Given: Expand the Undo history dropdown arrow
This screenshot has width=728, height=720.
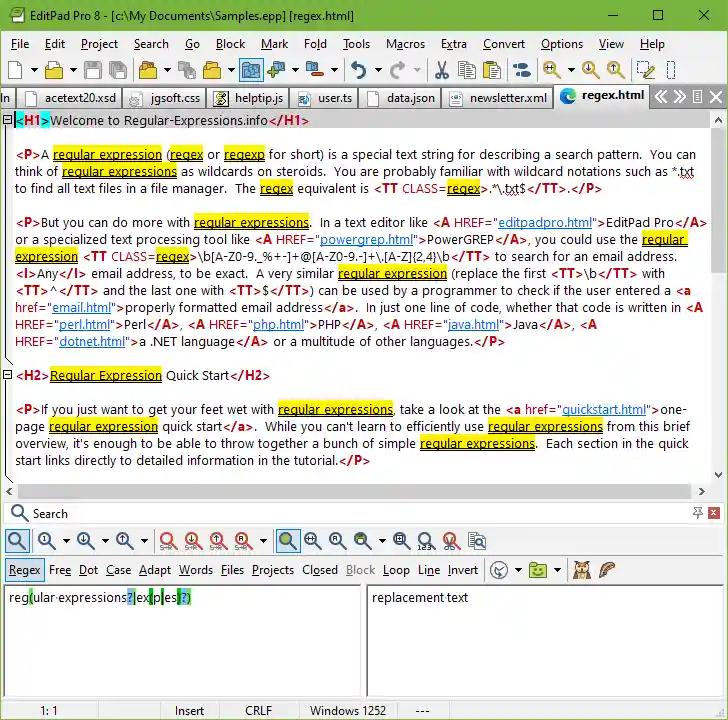Looking at the screenshot, I should [x=378, y=70].
